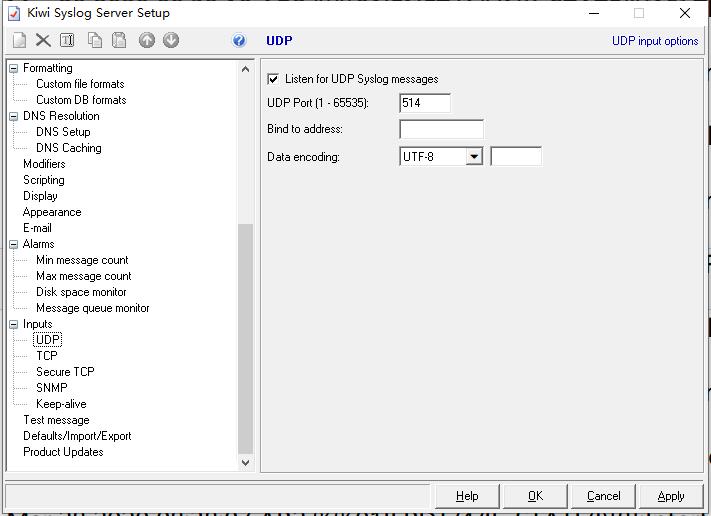The image size is (711, 516).
Task: Click the UDP Port input field
Action: tap(425, 103)
